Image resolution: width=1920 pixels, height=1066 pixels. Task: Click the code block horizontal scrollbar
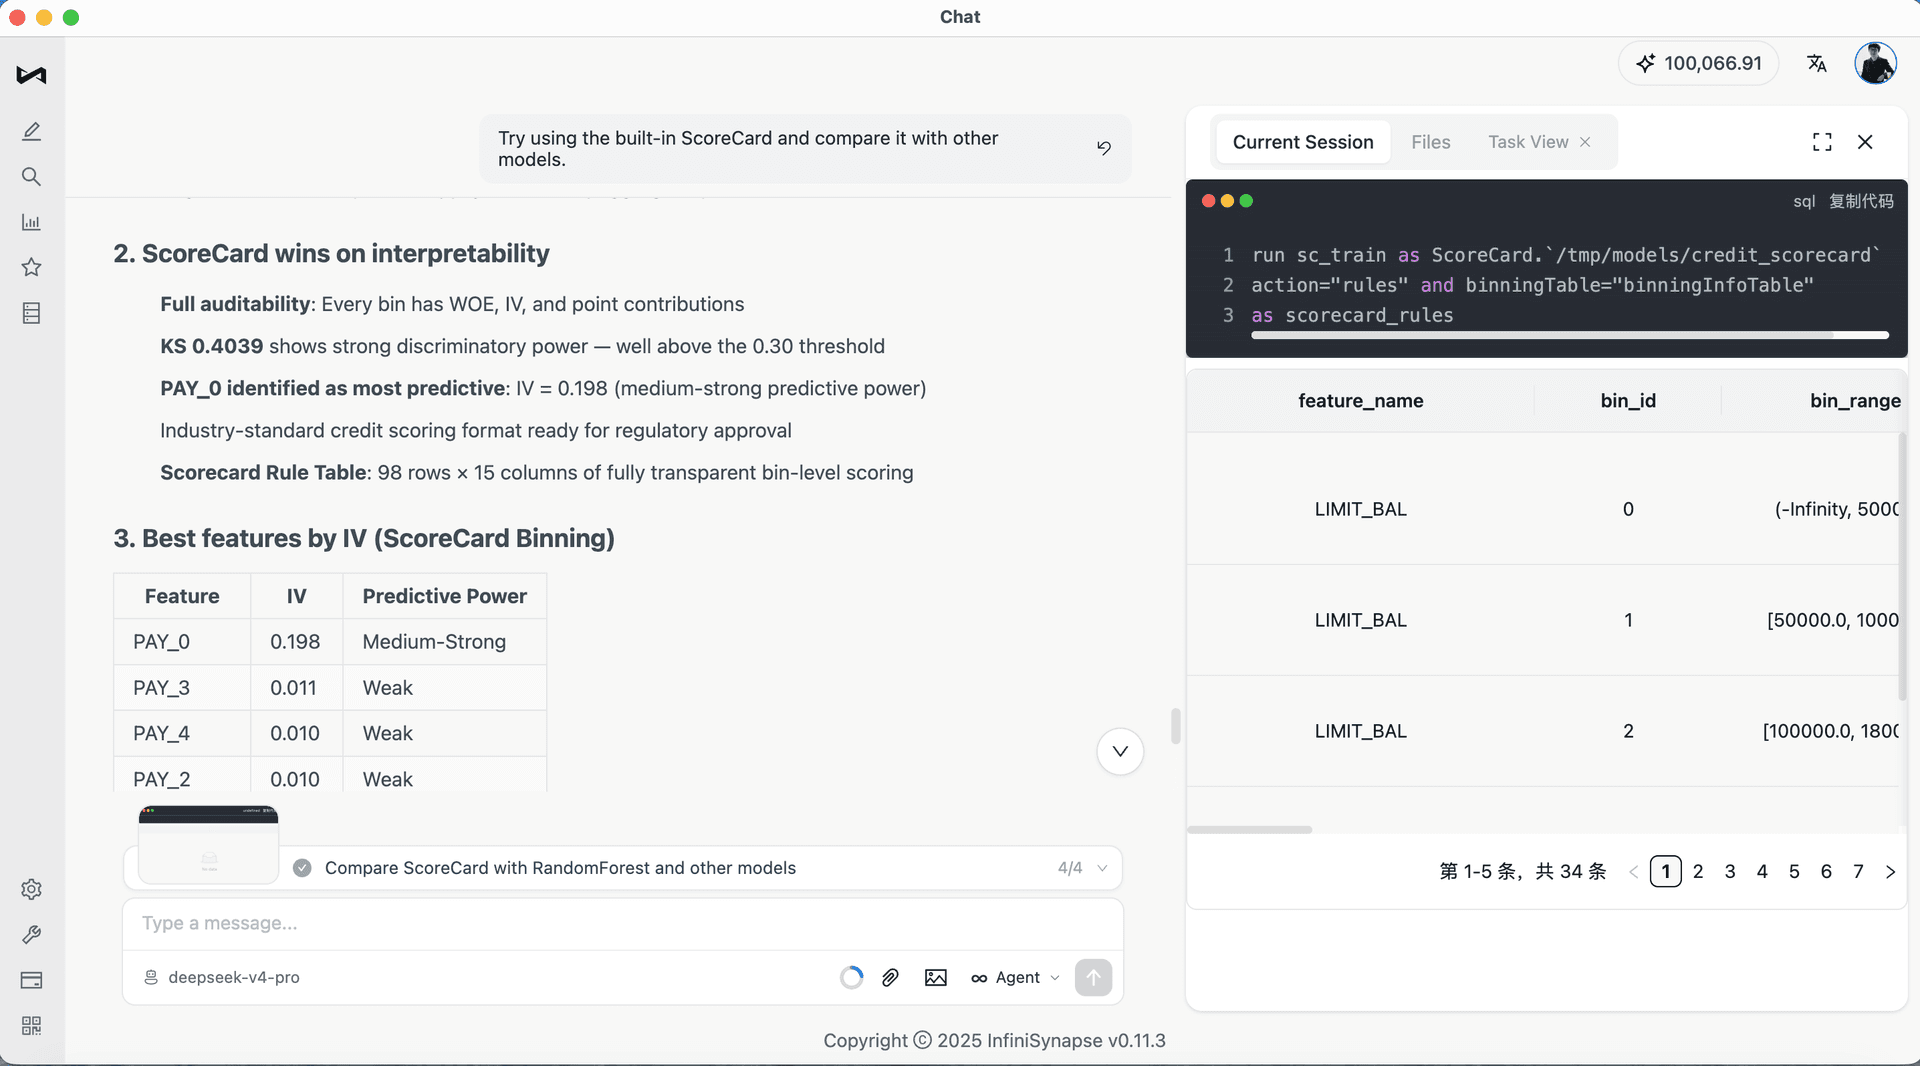coord(1569,335)
